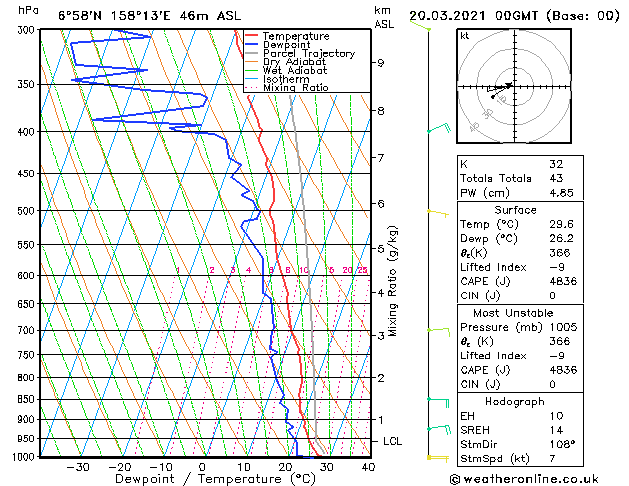629x486 pixels.
Task: Click the StmSpd (kt) value 7
Action: click(x=552, y=458)
